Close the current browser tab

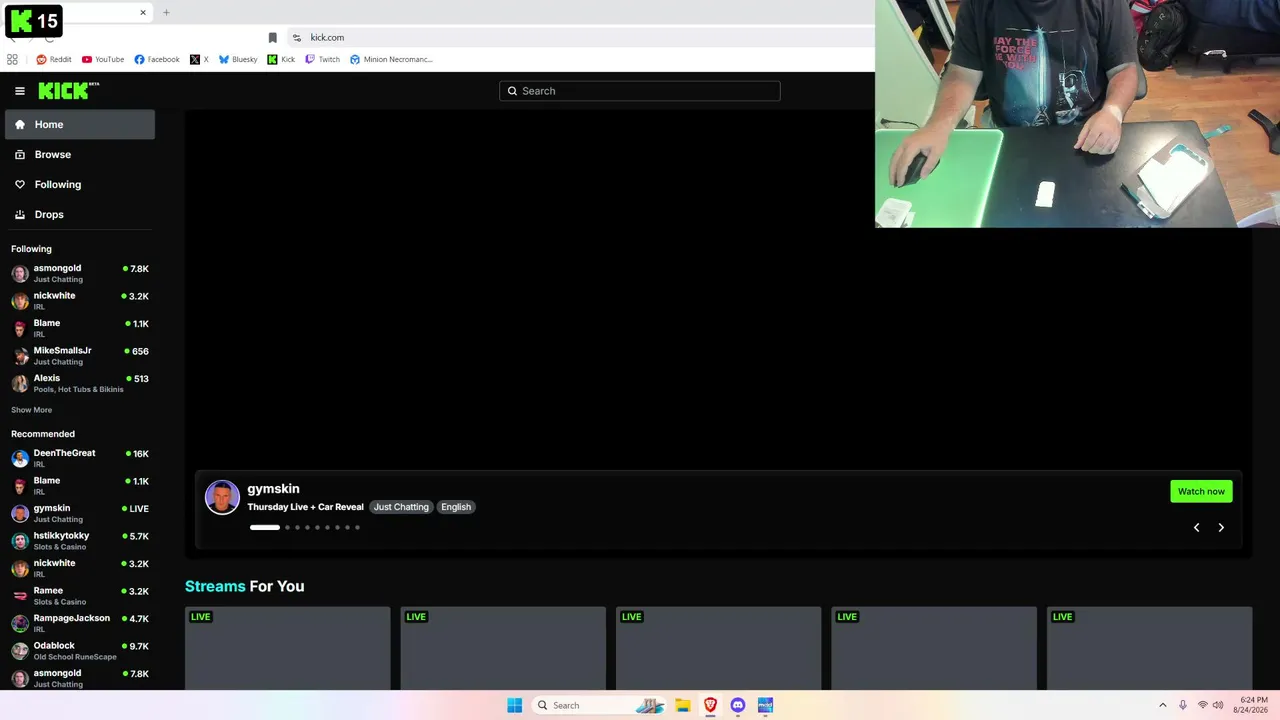143,13
